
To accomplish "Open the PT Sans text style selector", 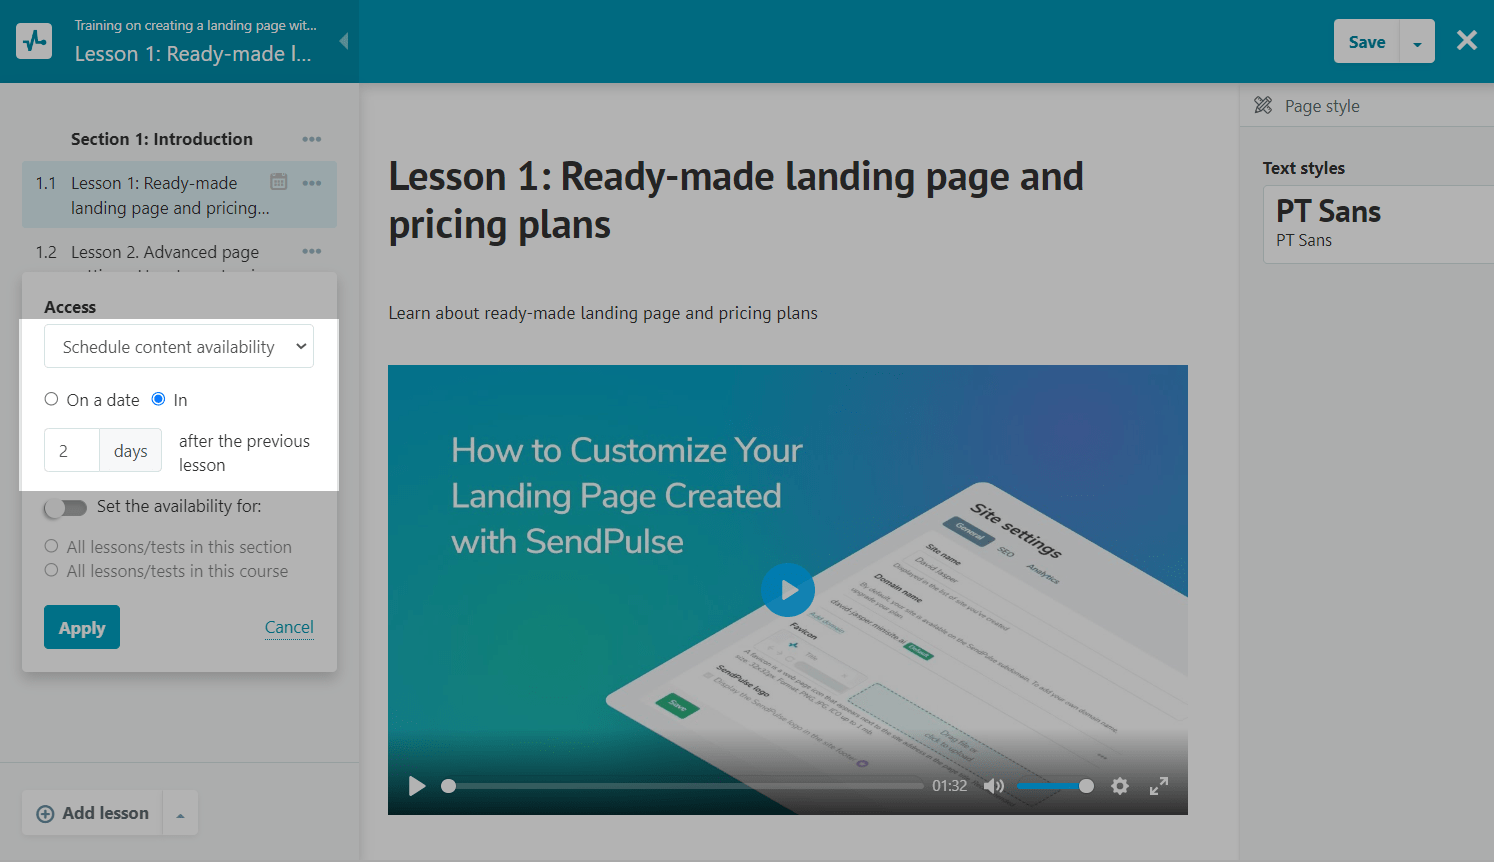I will click(x=1378, y=225).
